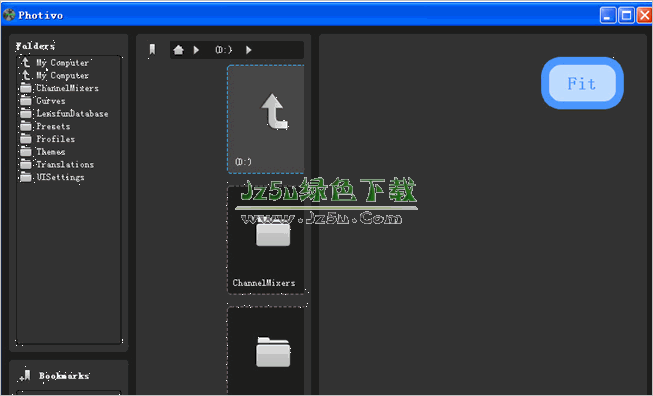Select first My Computer entry in Folders
Image resolution: width=653 pixels, height=396 pixels.
(62, 63)
